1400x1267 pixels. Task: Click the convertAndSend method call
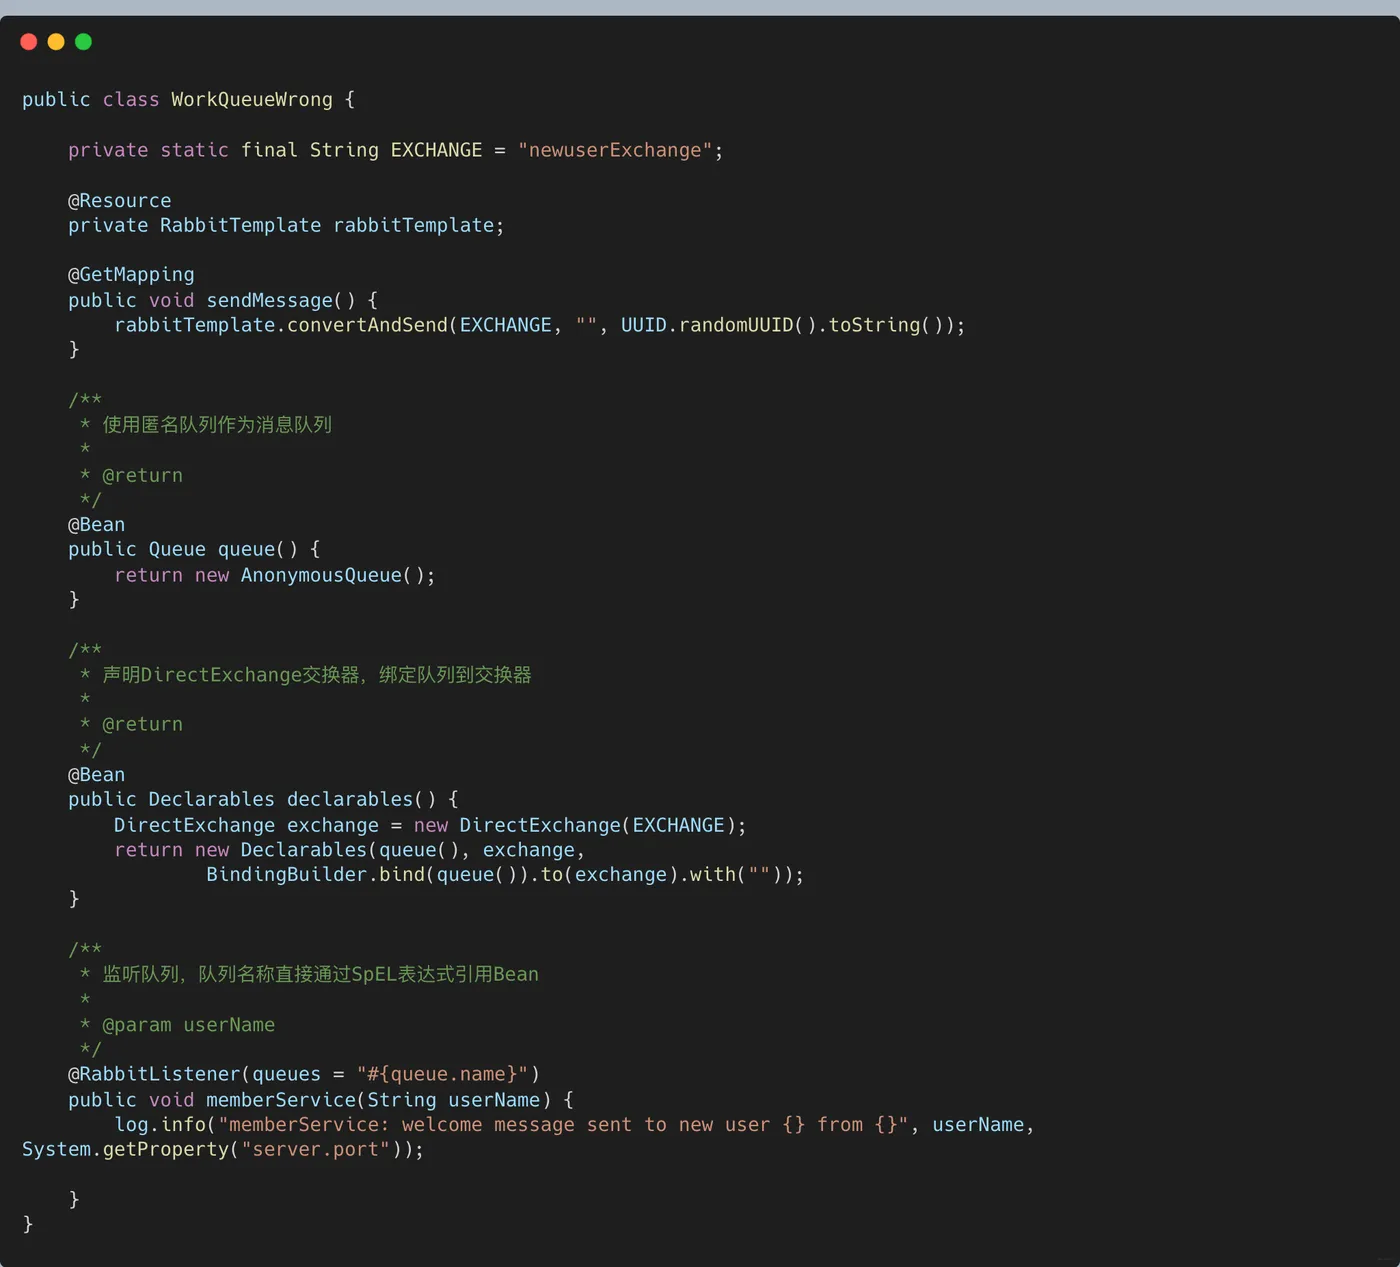[367, 325]
